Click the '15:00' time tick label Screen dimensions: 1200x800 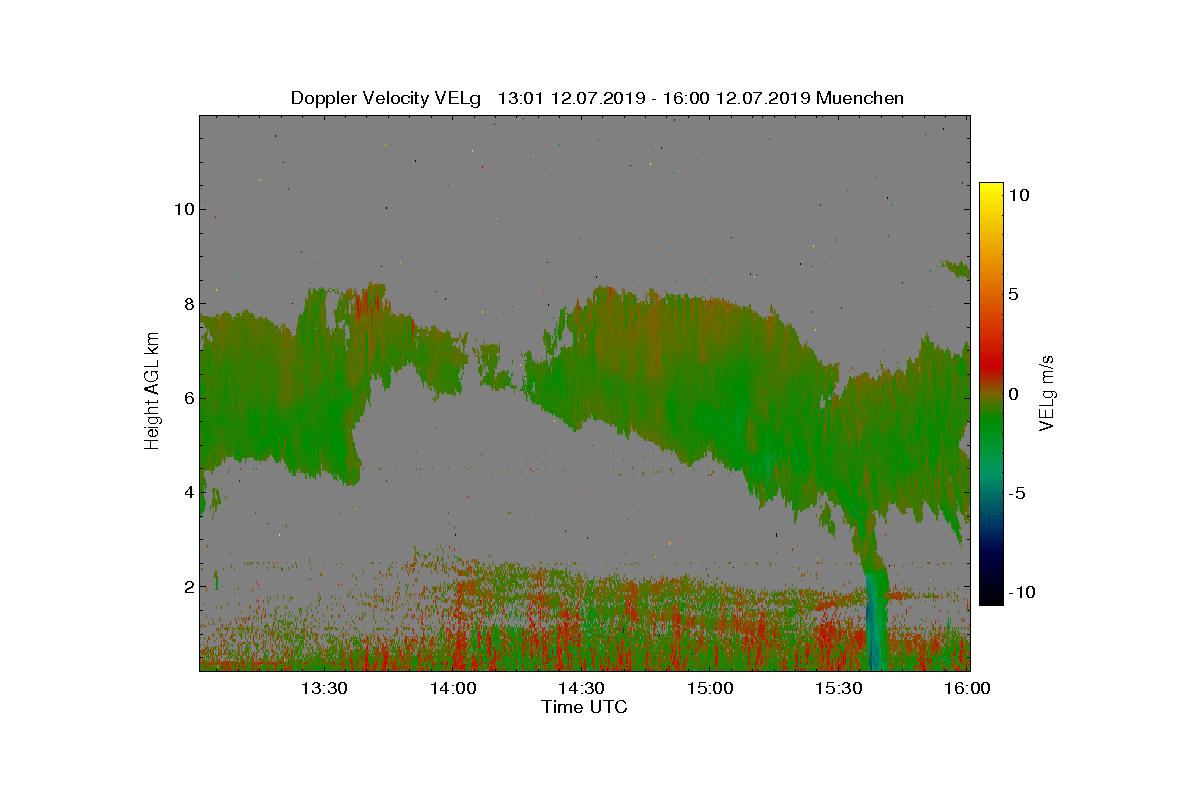(710, 688)
